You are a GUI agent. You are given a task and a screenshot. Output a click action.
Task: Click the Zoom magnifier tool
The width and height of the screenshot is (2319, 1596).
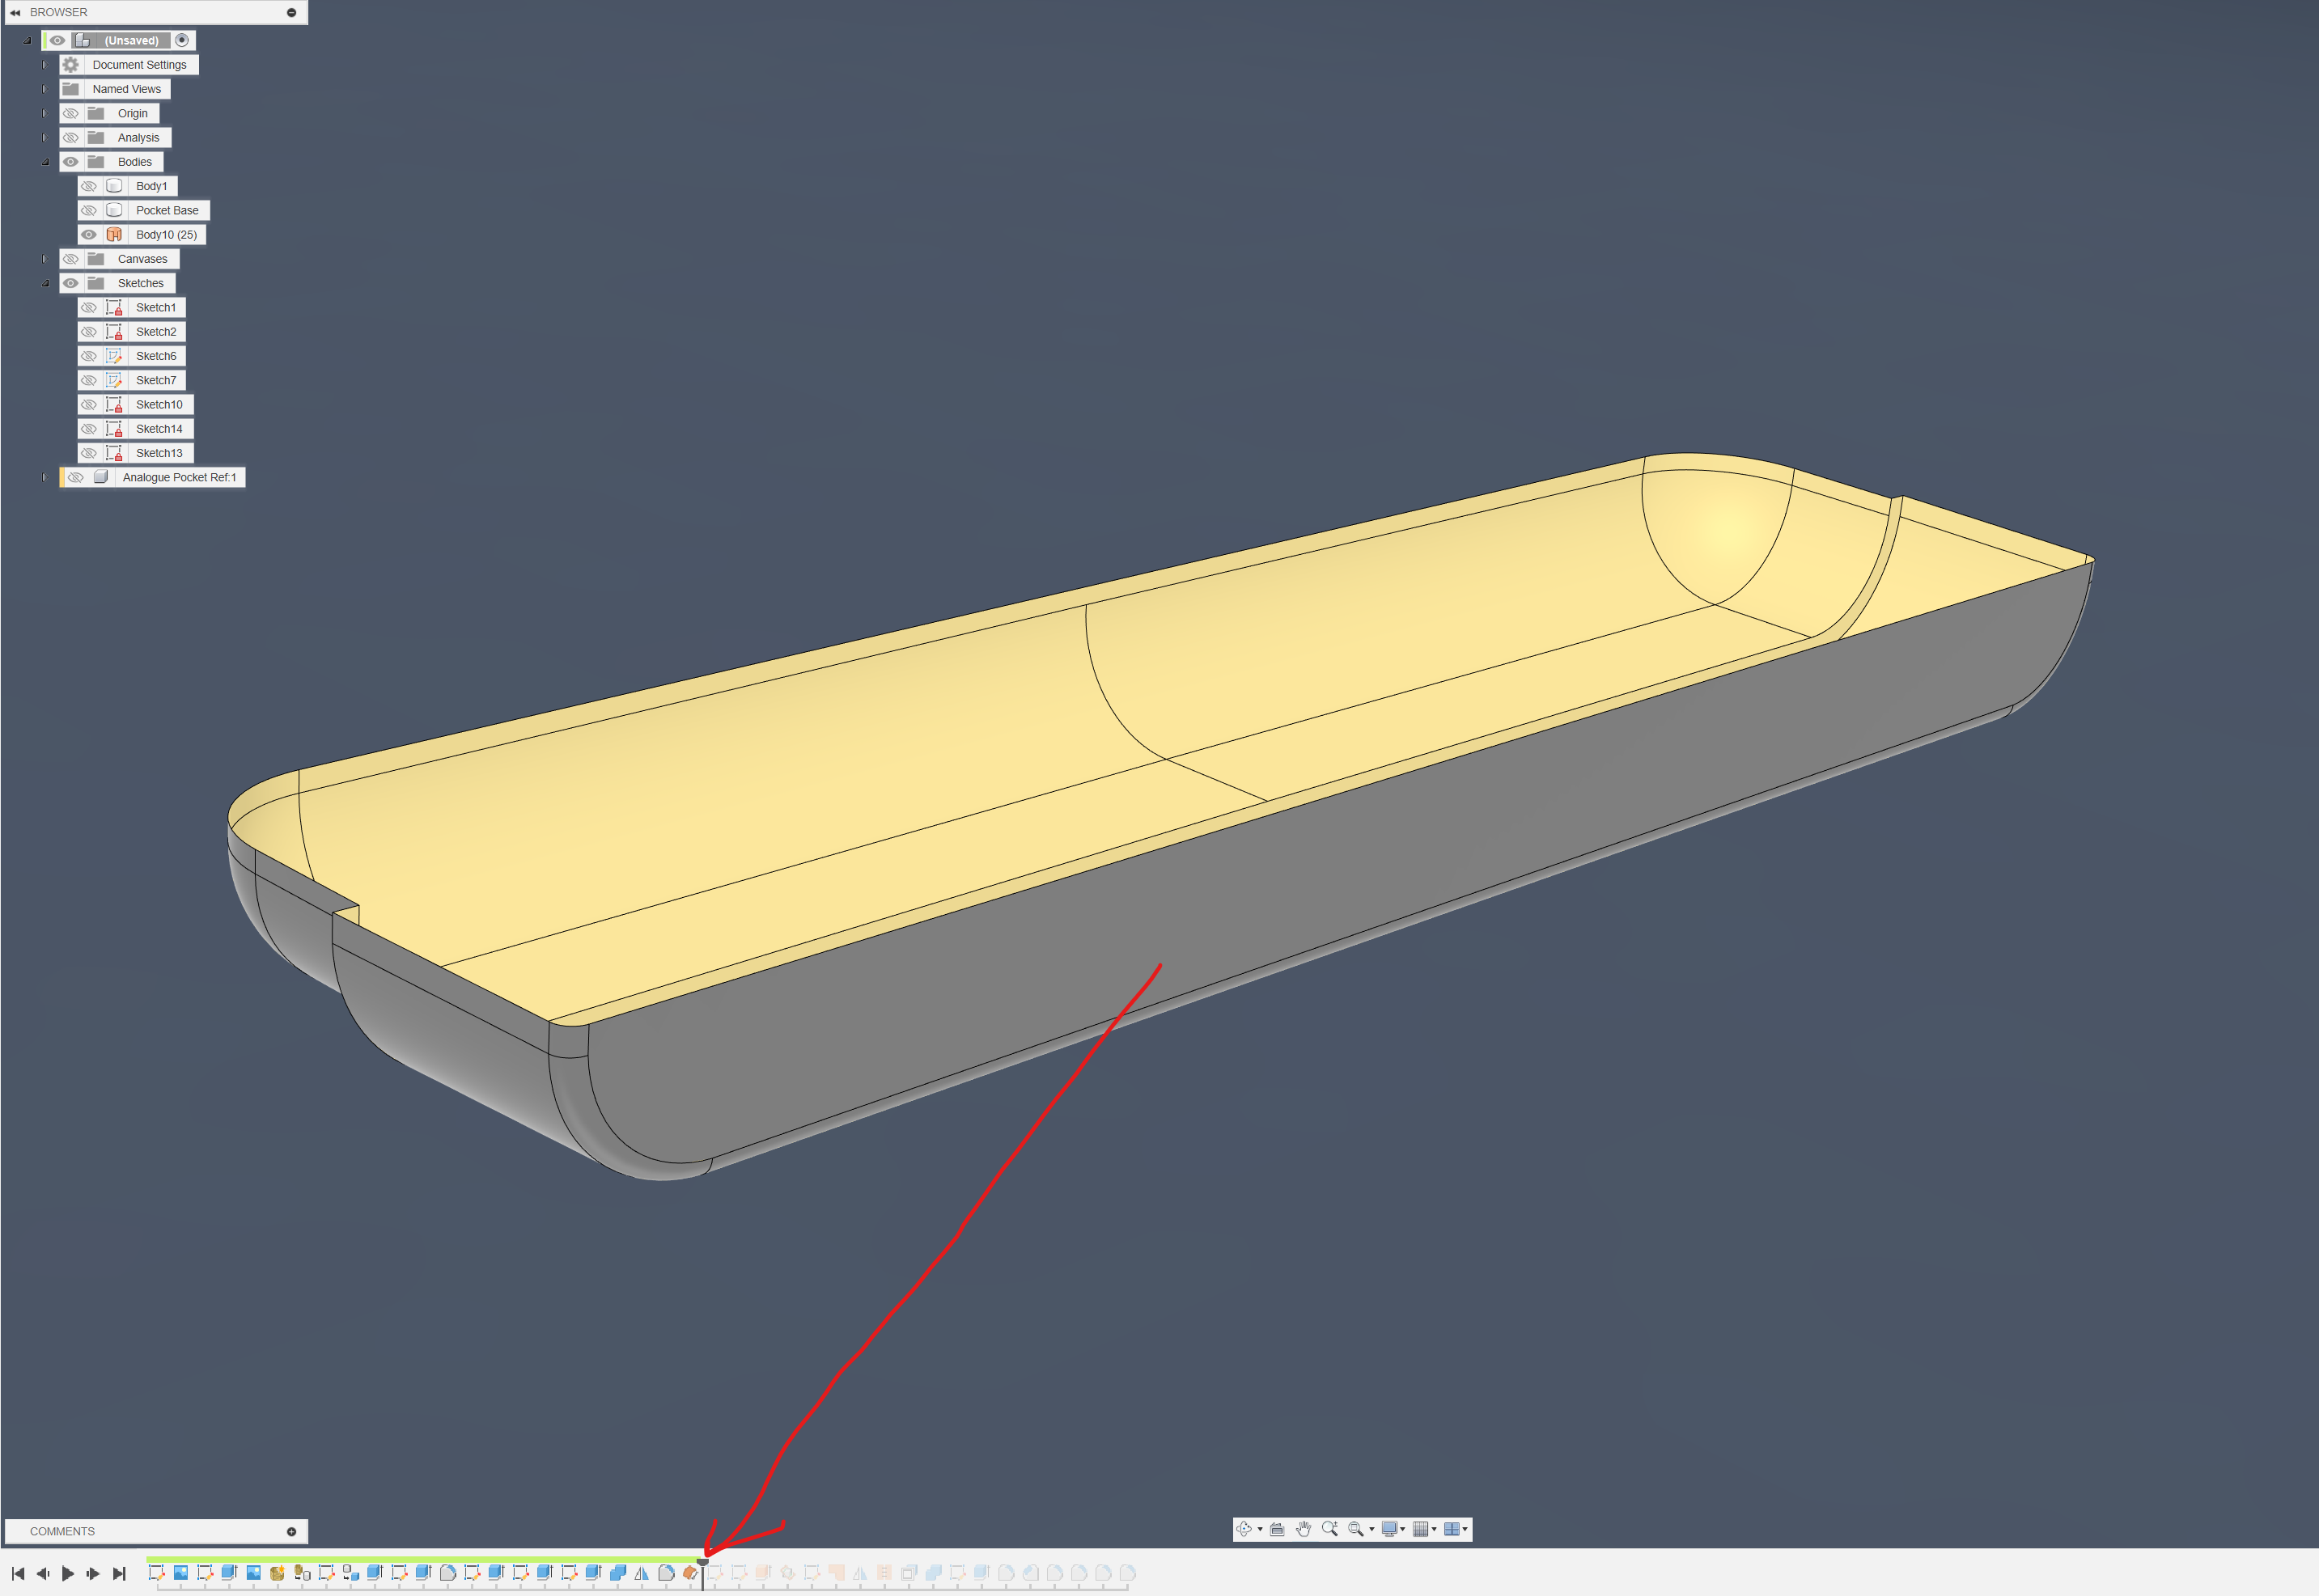click(x=1331, y=1529)
